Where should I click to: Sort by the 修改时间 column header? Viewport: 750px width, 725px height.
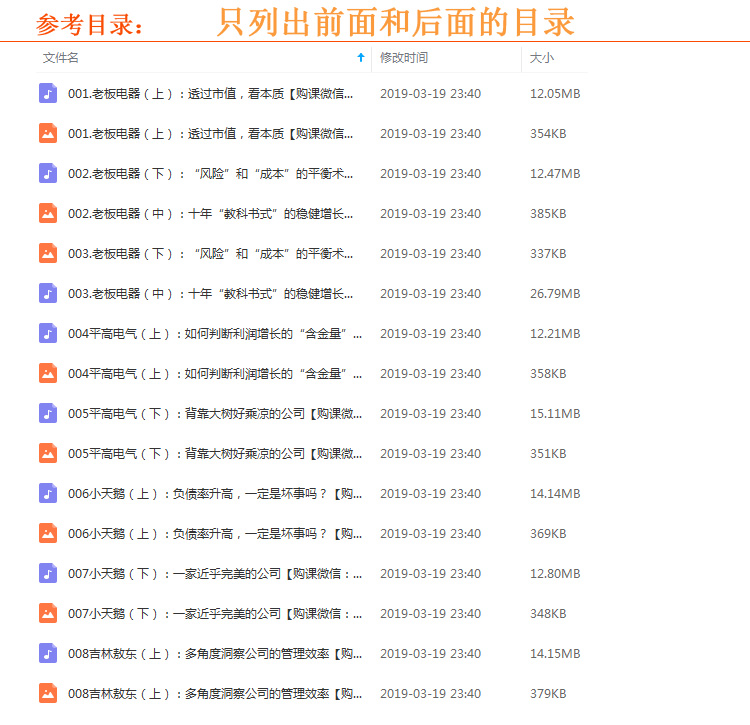(x=404, y=58)
